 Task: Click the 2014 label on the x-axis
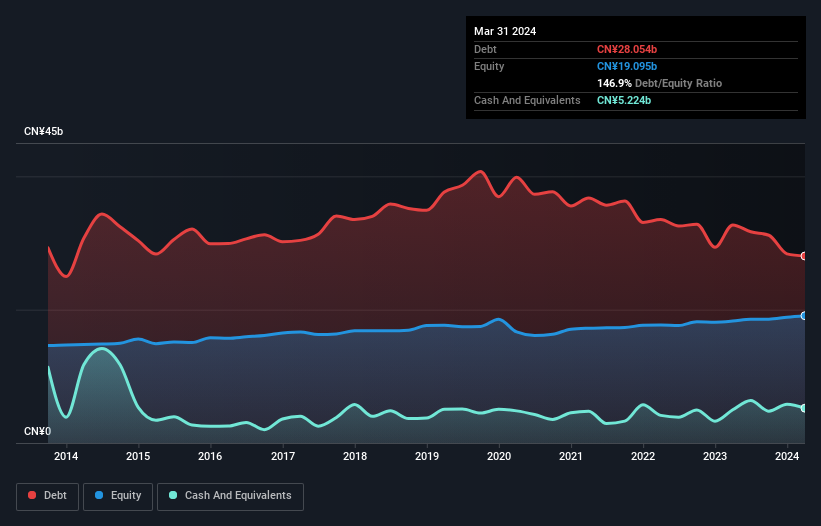pos(66,457)
